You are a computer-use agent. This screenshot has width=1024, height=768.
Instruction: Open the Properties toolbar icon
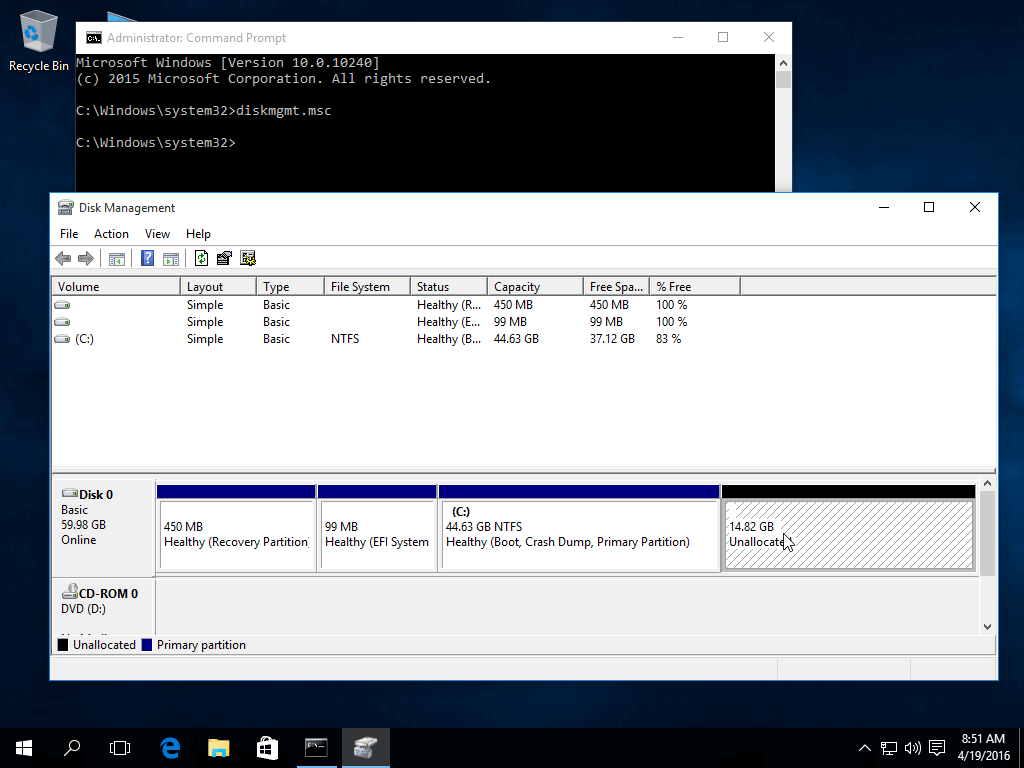click(x=224, y=258)
